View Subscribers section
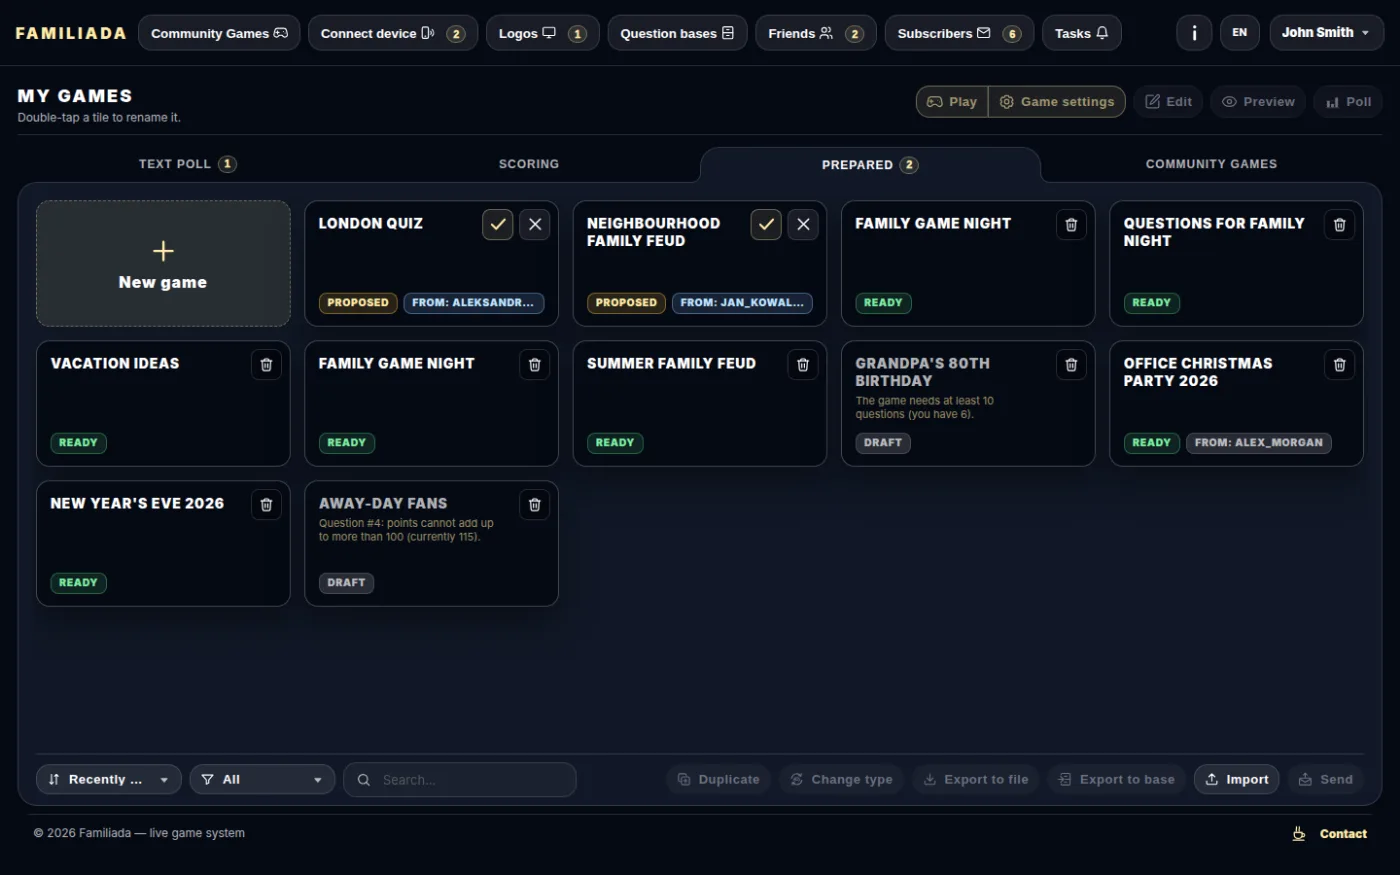1400x875 pixels. [x=959, y=33]
